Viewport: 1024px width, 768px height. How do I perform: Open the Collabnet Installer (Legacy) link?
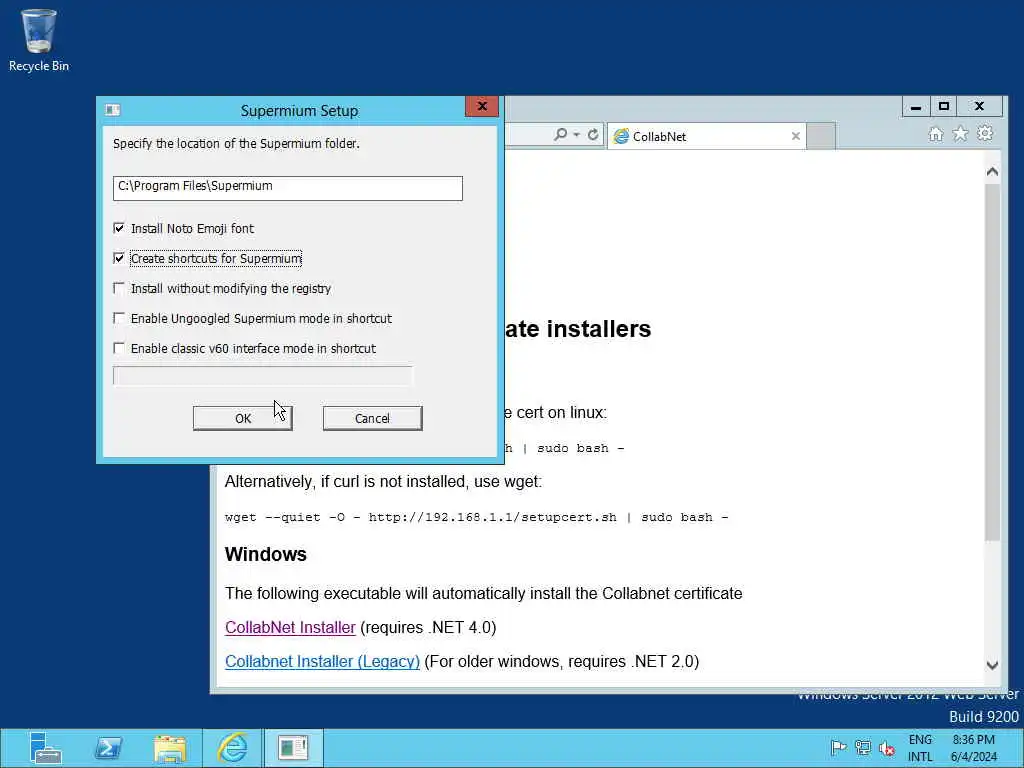322,661
